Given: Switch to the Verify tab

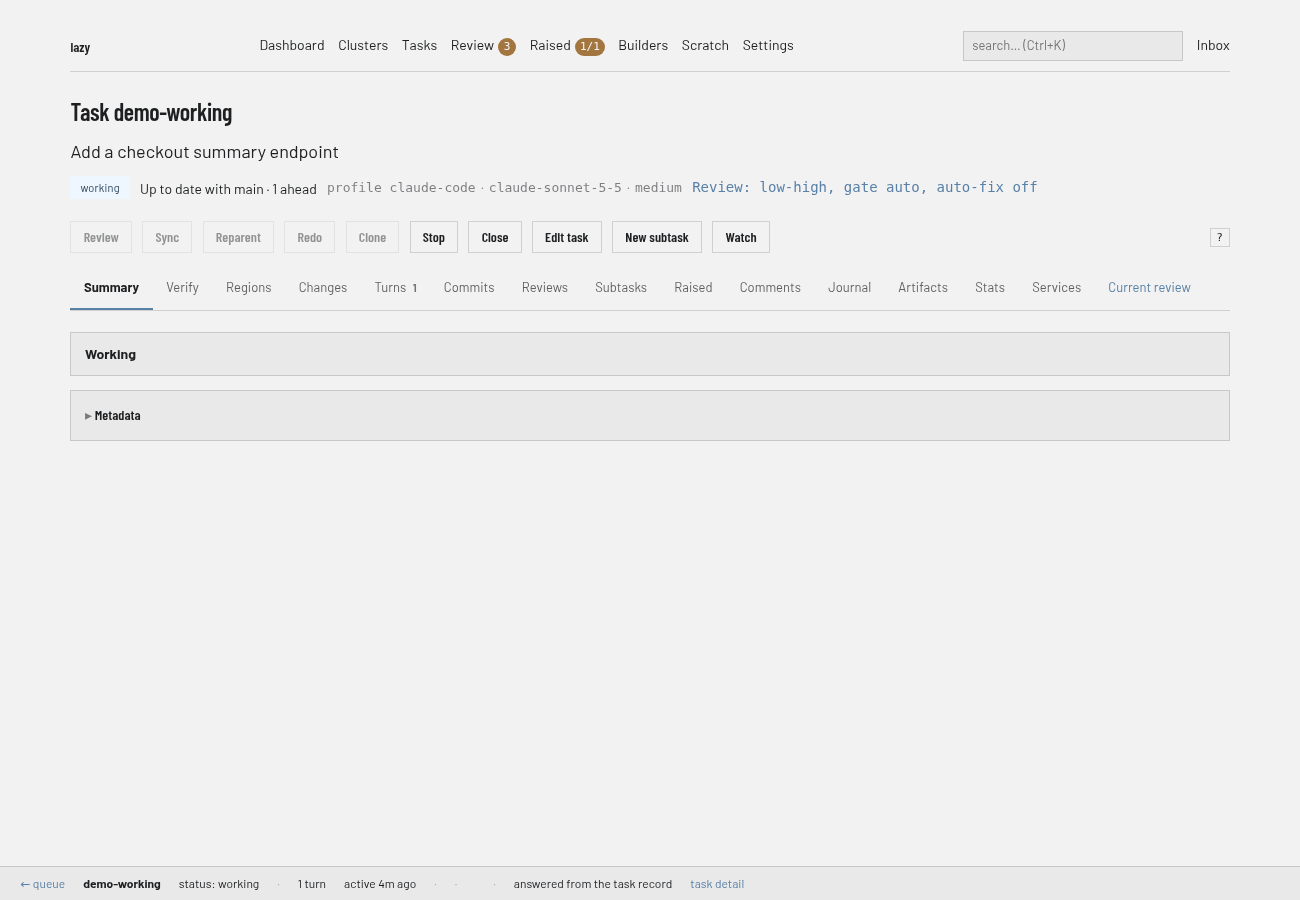Looking at the screenshot, I should (x=182, y=287).
